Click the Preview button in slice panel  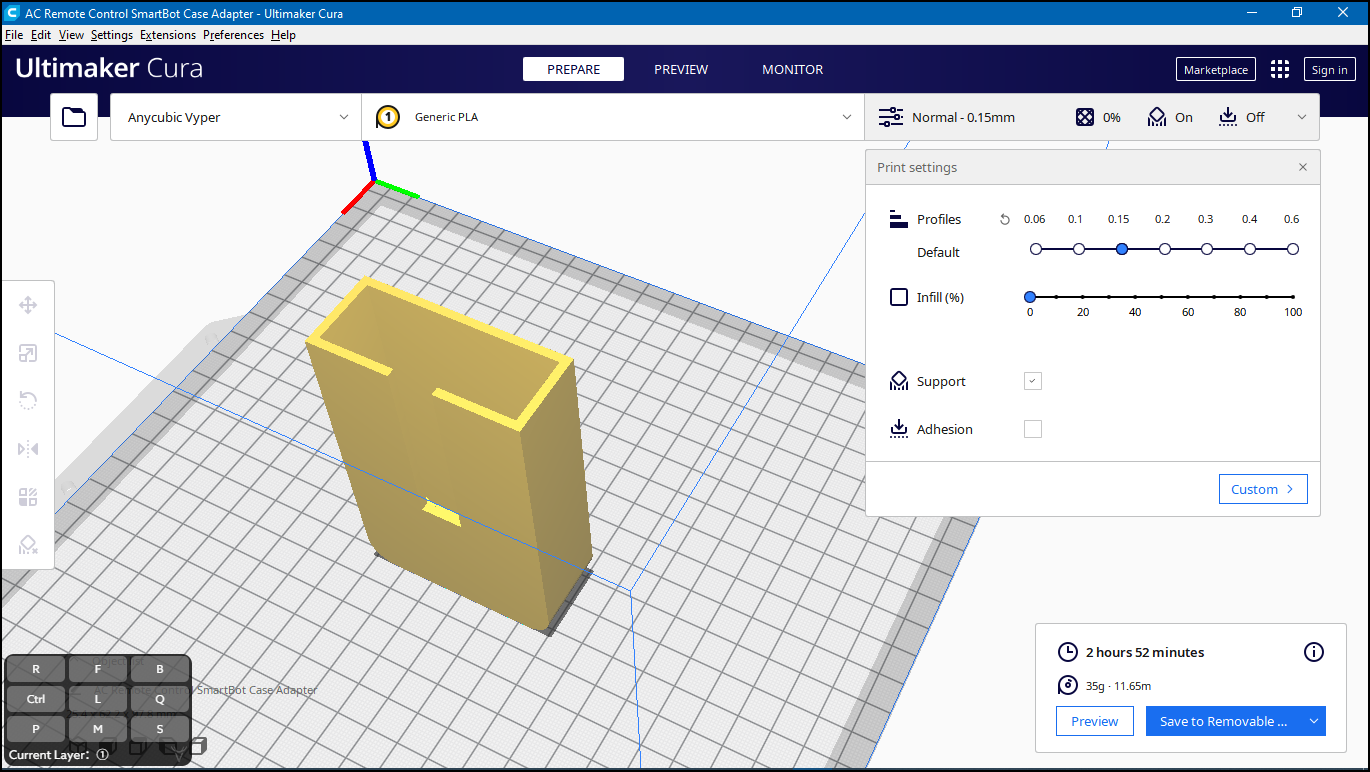point(1095,721)
